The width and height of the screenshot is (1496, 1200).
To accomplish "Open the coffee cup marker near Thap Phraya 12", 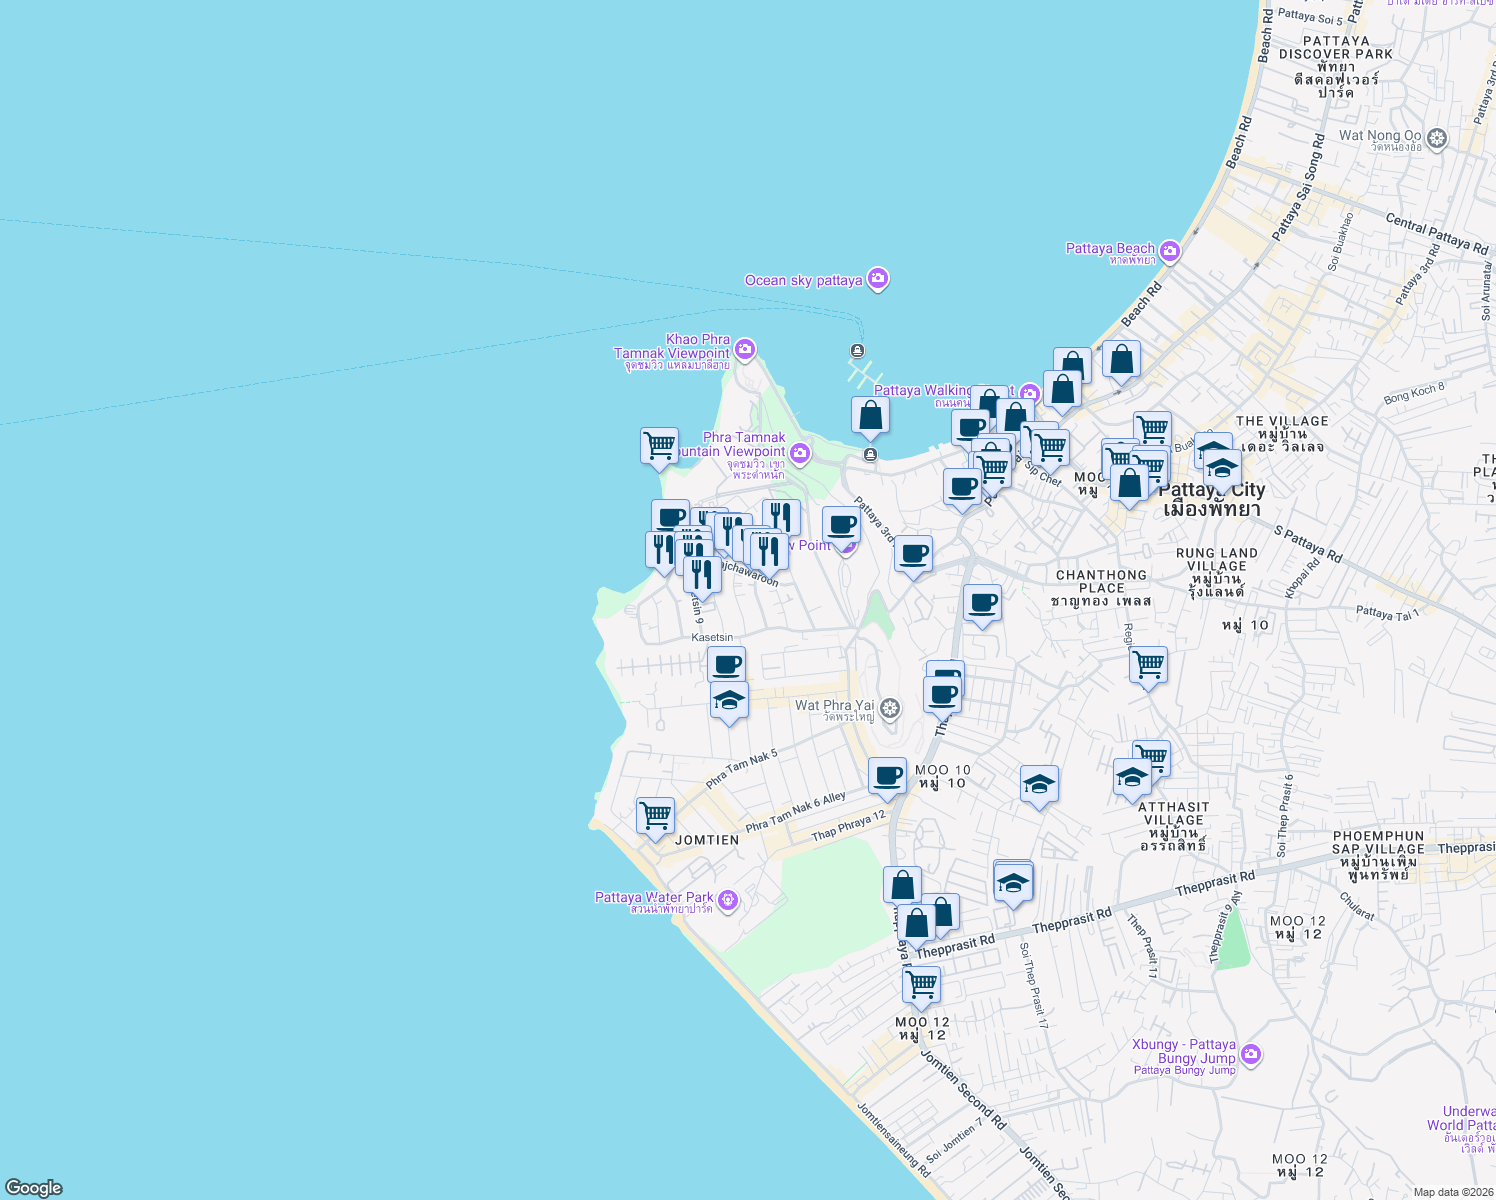I will [x=887, y=776].
